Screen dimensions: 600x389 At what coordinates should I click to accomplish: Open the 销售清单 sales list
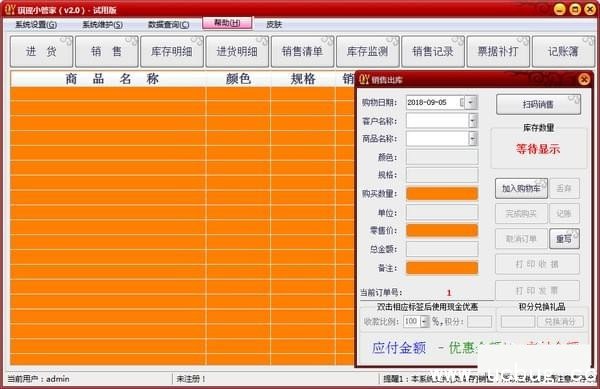click(302, 51)
